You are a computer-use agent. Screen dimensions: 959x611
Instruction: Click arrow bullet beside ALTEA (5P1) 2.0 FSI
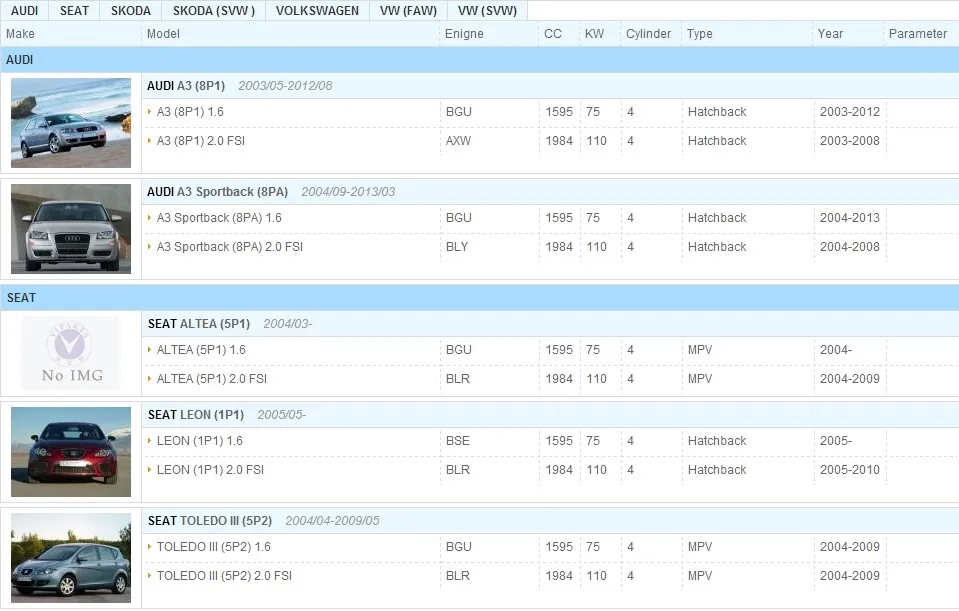click(x=149, y=378)
